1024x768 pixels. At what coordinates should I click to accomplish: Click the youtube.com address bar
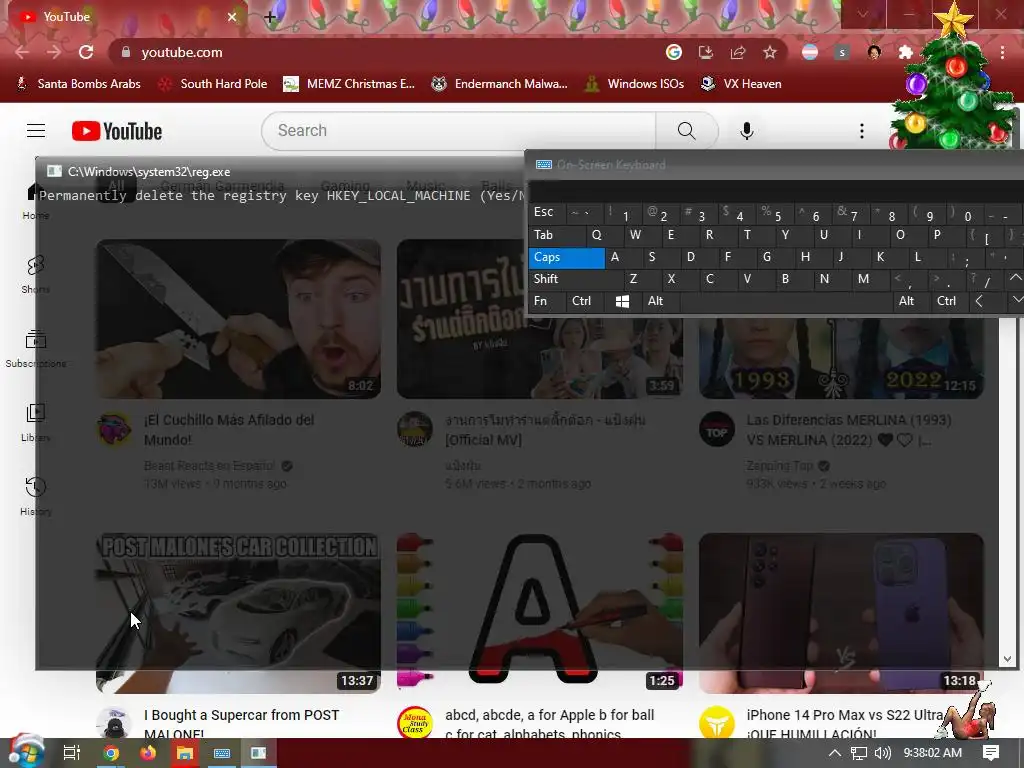[x=392, y=52]
